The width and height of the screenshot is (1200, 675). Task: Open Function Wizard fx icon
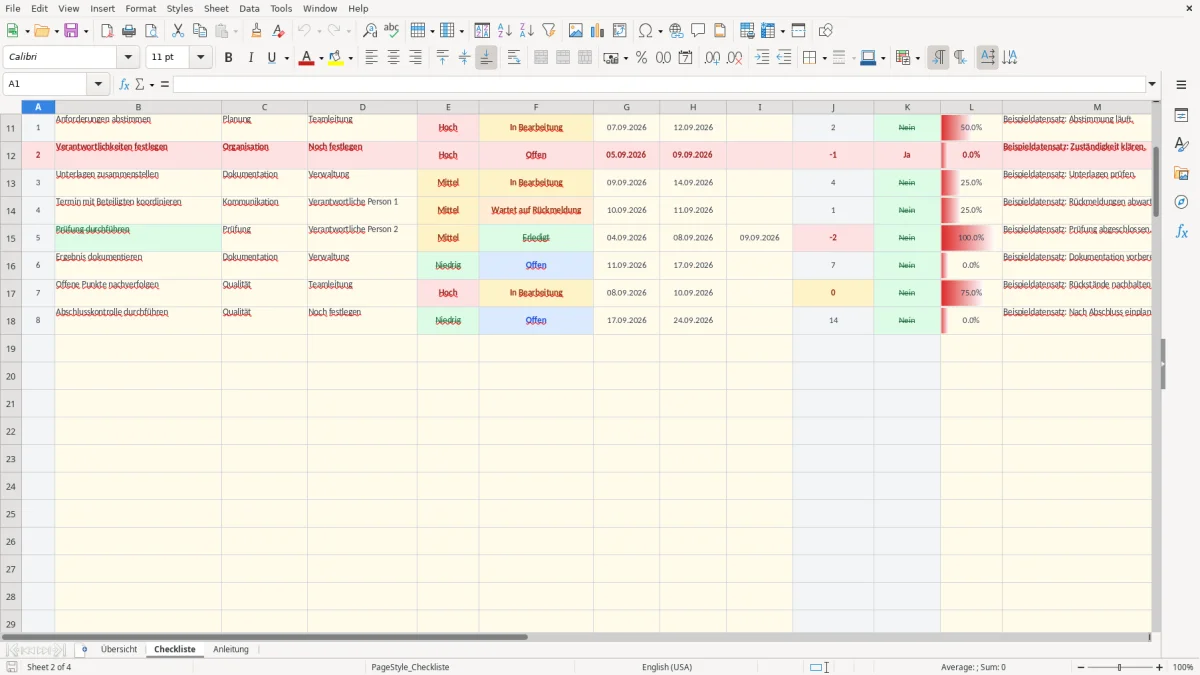[x=125, y=84]
